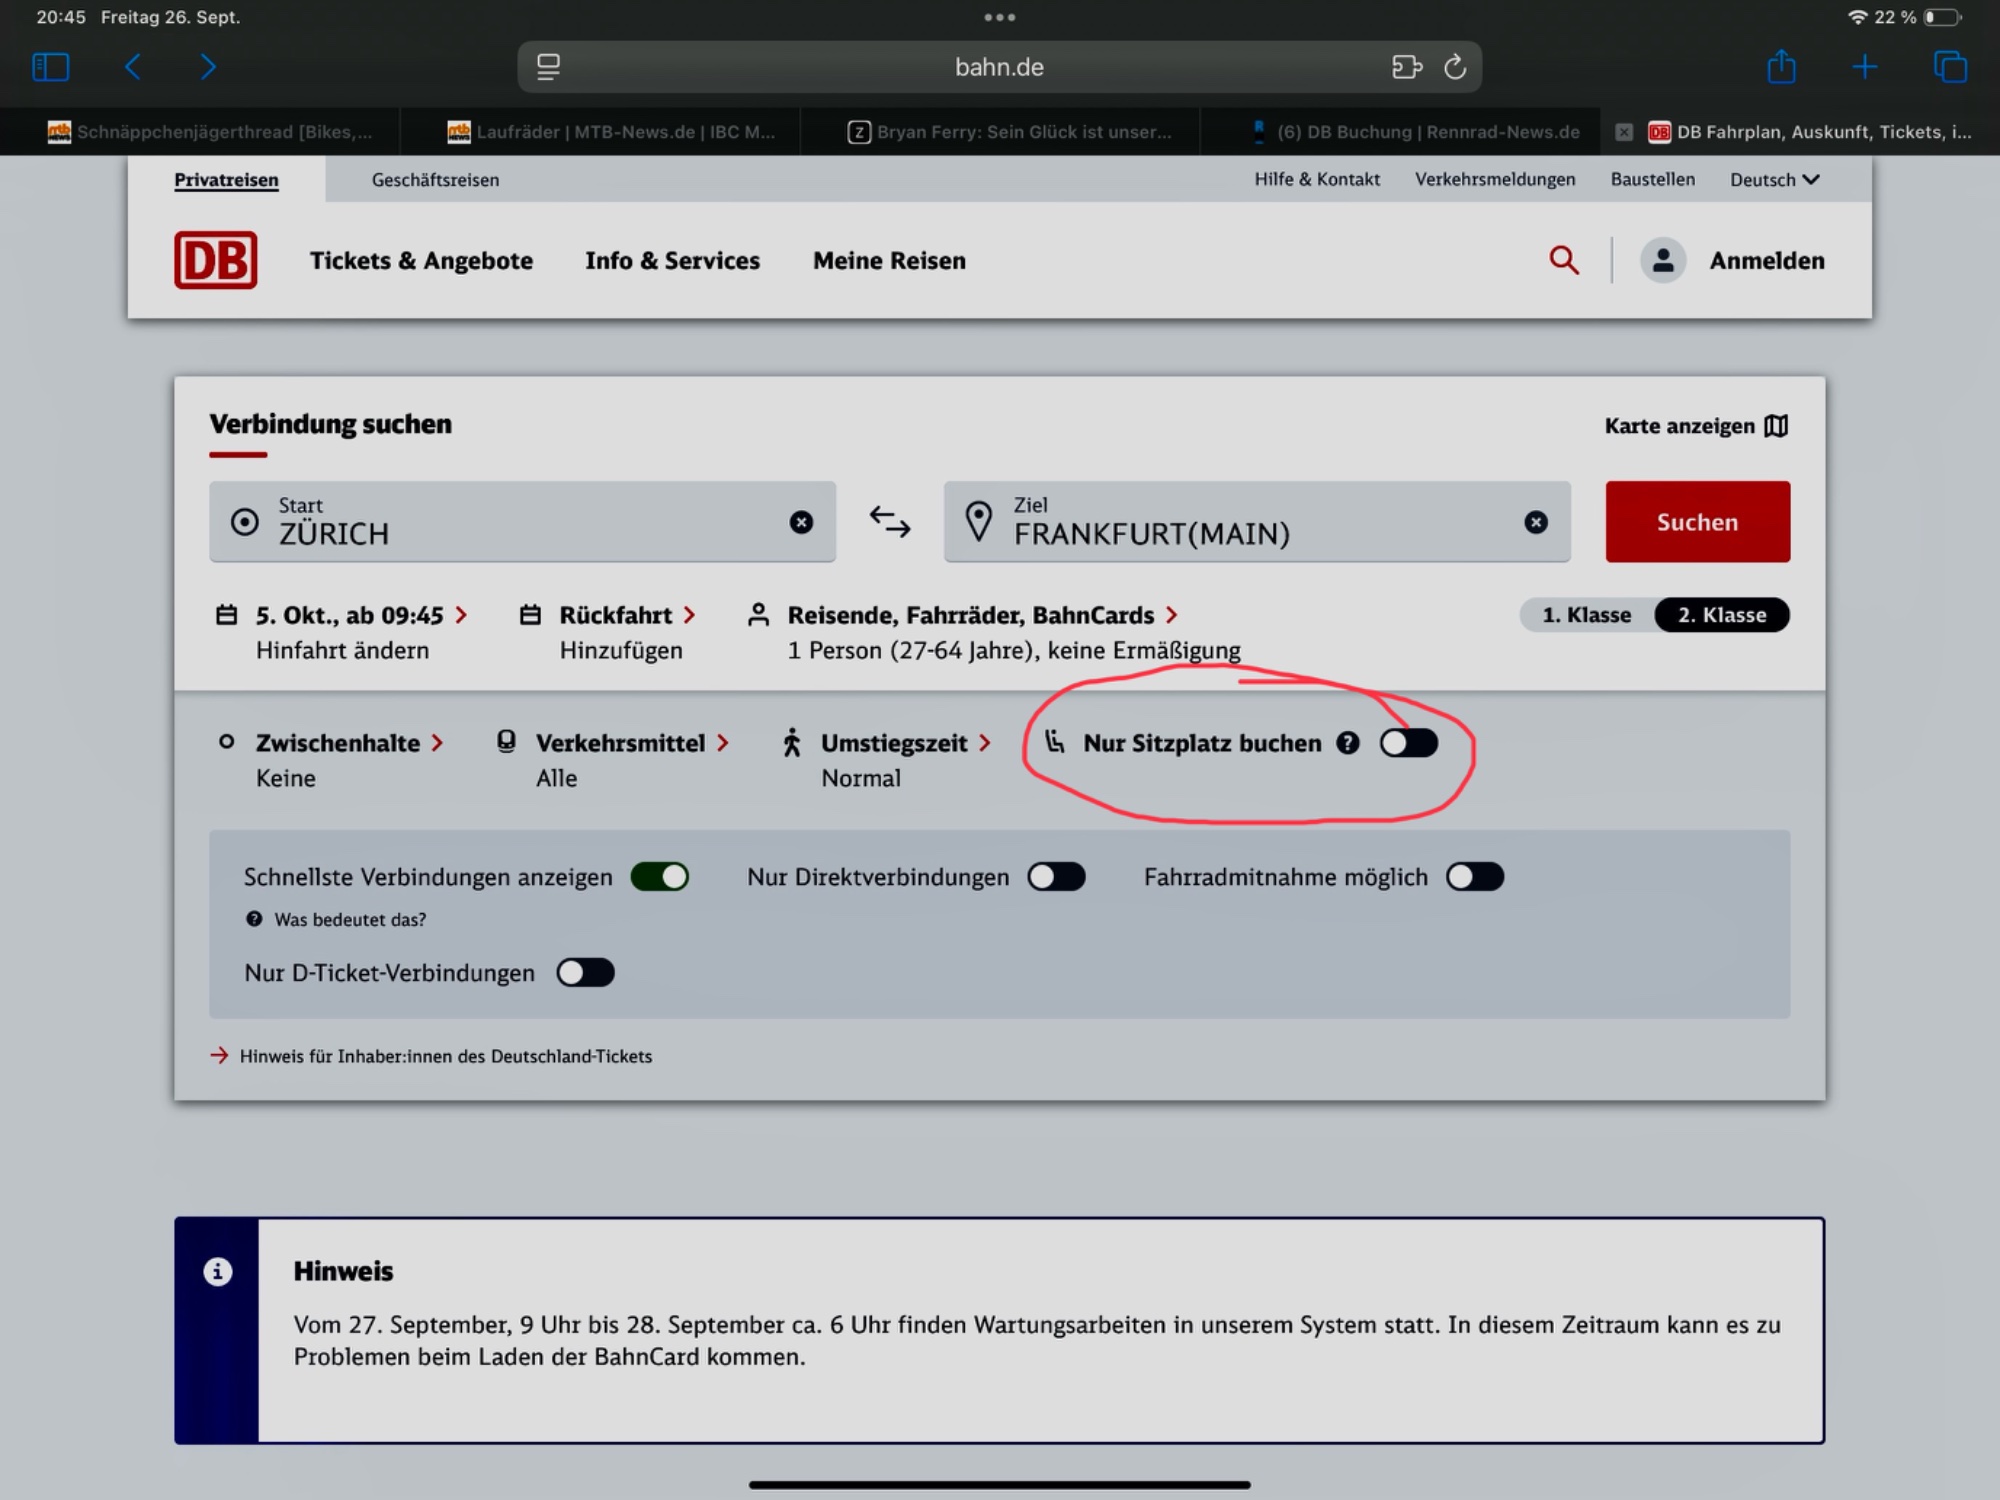Turn off Schnellste Verbindungen anzeigen switch
2000x1500 pixels.
(x=660, y=877)
